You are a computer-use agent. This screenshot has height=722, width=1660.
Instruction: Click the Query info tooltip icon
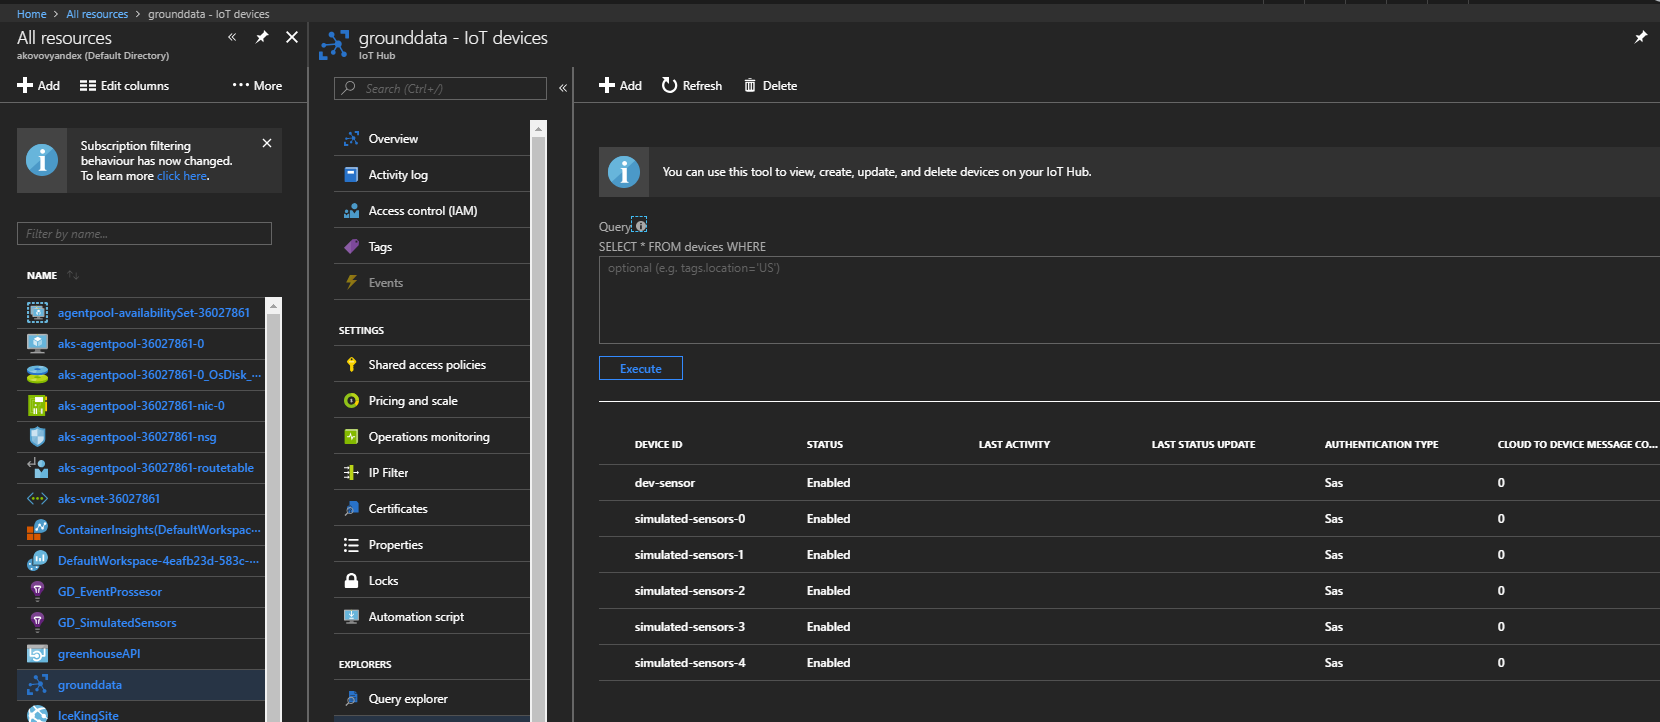tap(640, 225)
